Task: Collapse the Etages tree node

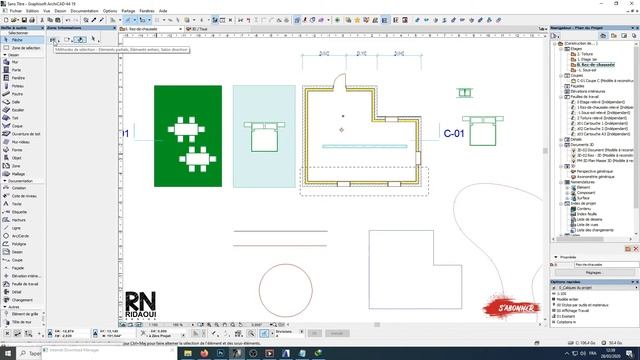Action: (x=561, y=49)
